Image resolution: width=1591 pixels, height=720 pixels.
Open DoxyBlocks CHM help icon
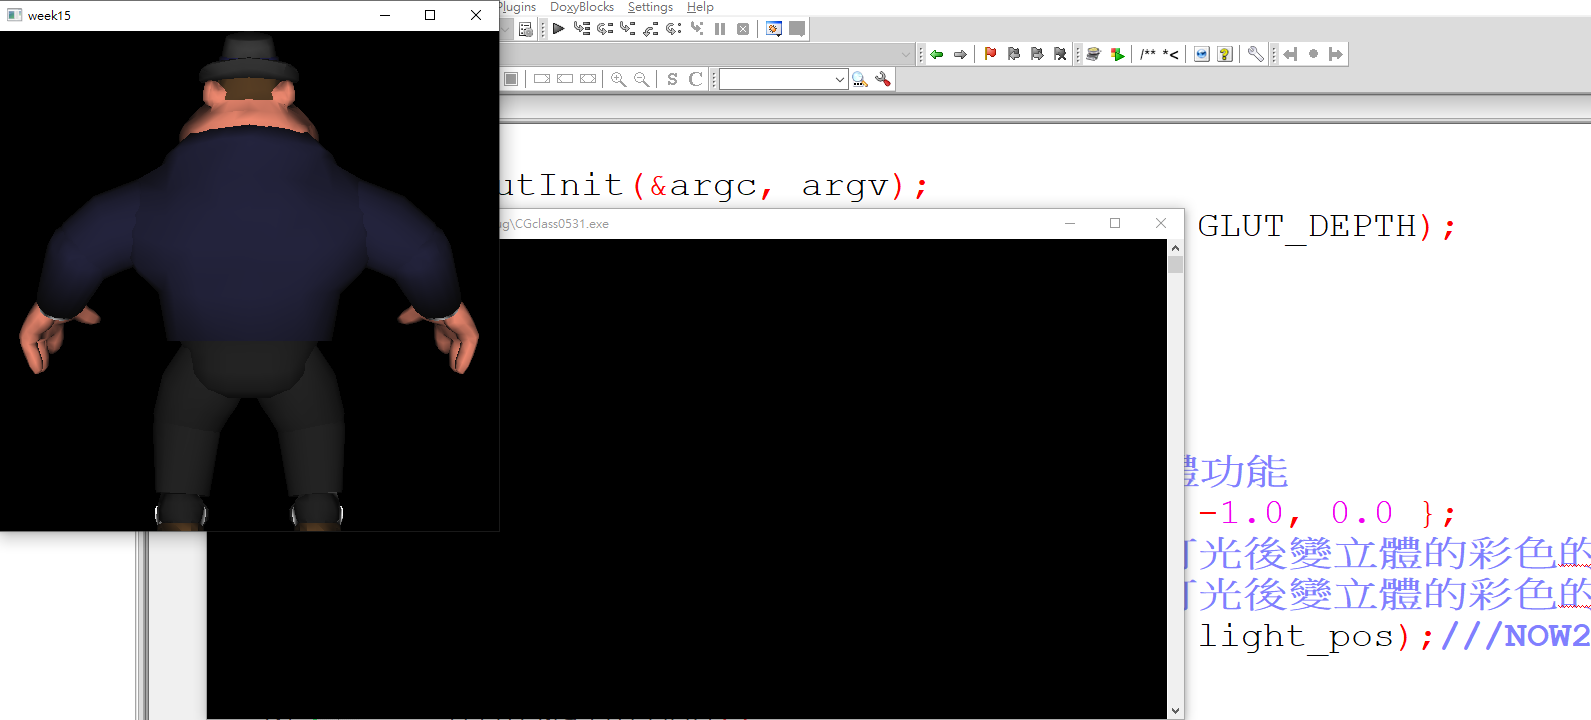tap(1225, 54)
